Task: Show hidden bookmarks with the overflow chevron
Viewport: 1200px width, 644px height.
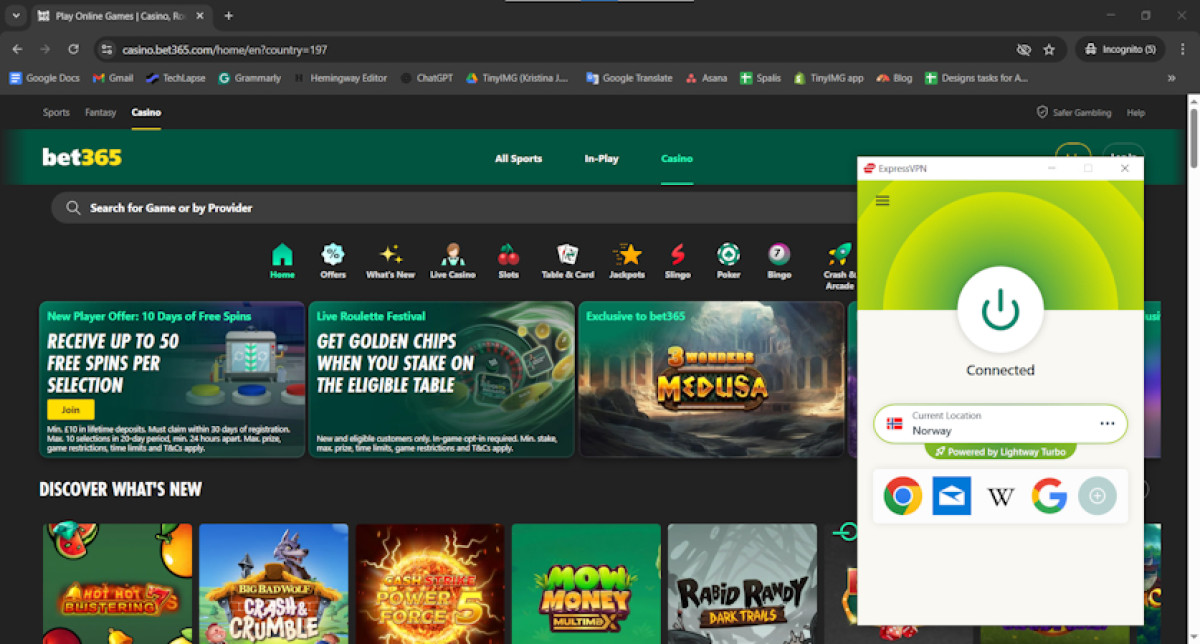Action: (x=1171, y=78)
